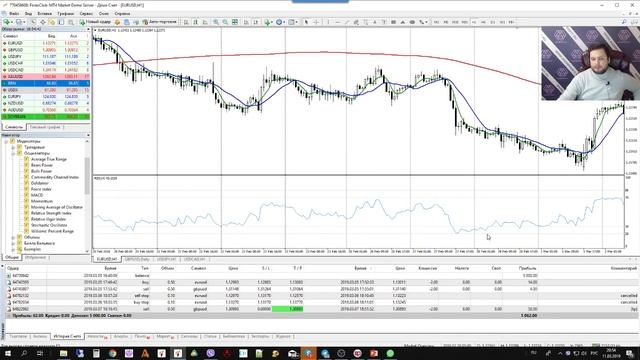Set timeframe to D1
Viewport: 640px width, 360px height.
click(x=493, y=22)
